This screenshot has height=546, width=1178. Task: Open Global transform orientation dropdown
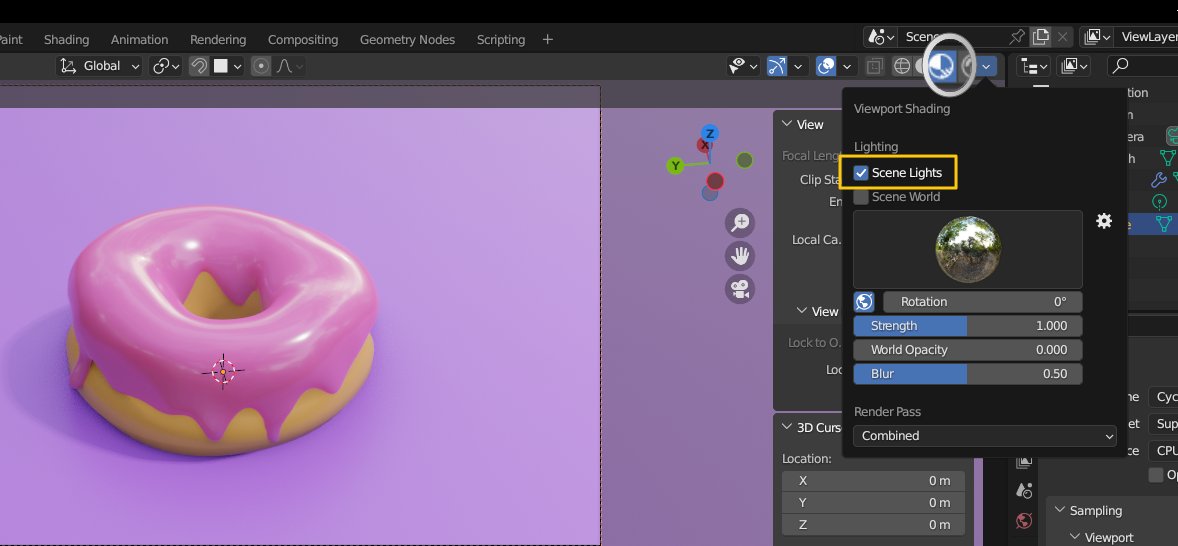(x=100, y=66)
